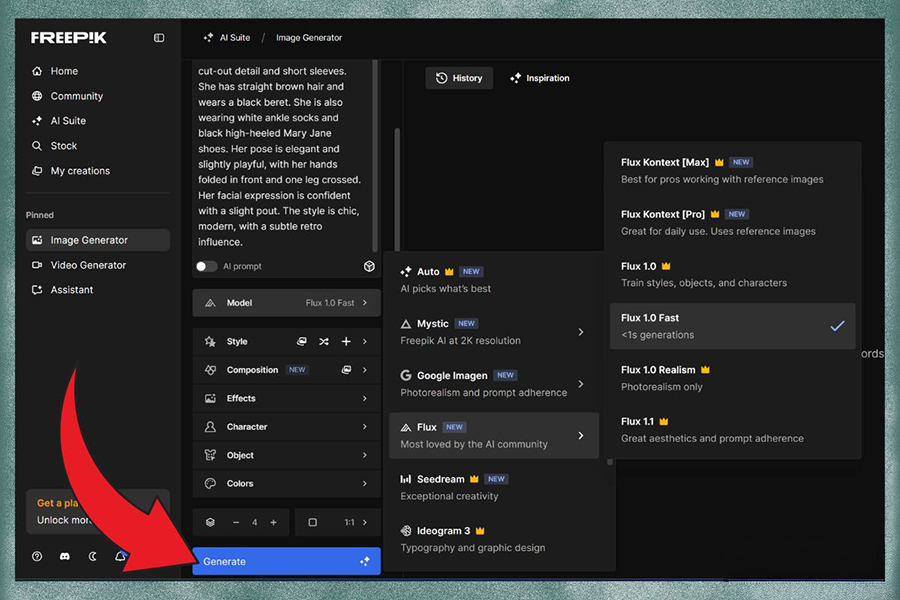Click the image stack count icon
The height and width of the screenshot is (600, 900).
(210, 522)
